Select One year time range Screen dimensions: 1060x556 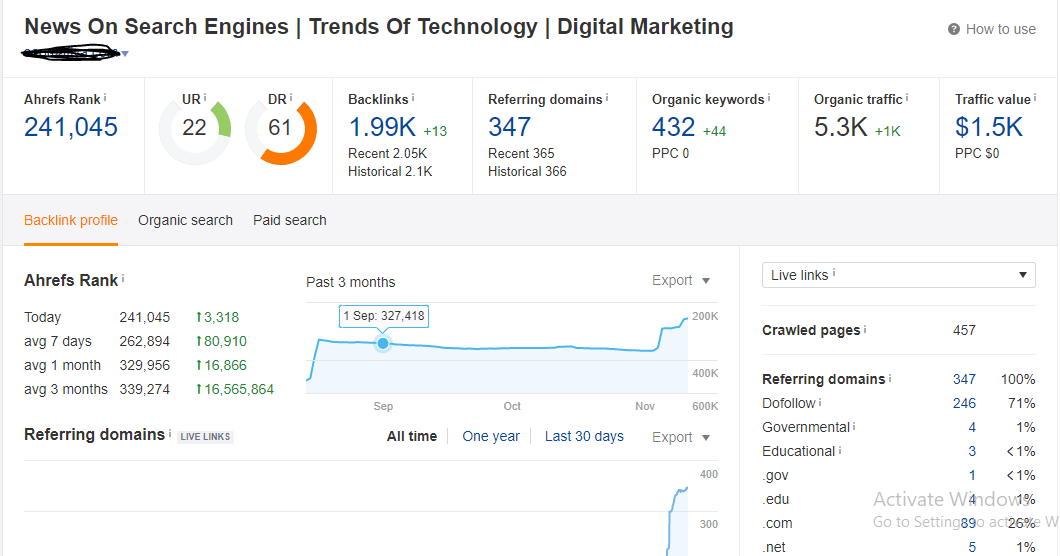pos(491,436)
